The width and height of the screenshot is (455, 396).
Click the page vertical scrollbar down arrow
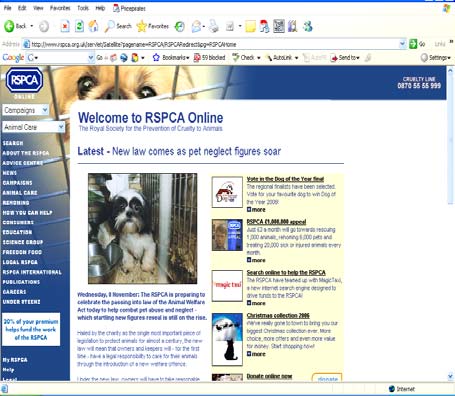pyautogui.click(x=450, y=377)
